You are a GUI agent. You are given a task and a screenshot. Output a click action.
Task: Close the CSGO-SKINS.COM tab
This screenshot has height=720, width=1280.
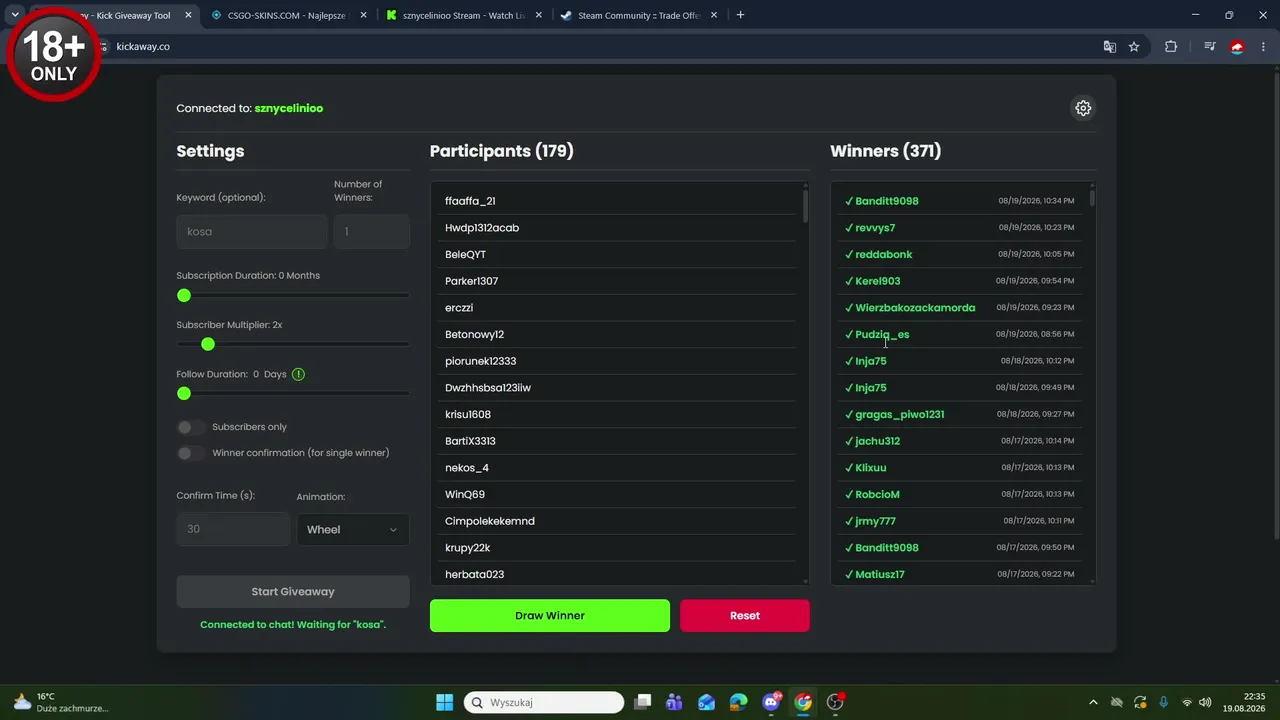click(x=363, y=15)
